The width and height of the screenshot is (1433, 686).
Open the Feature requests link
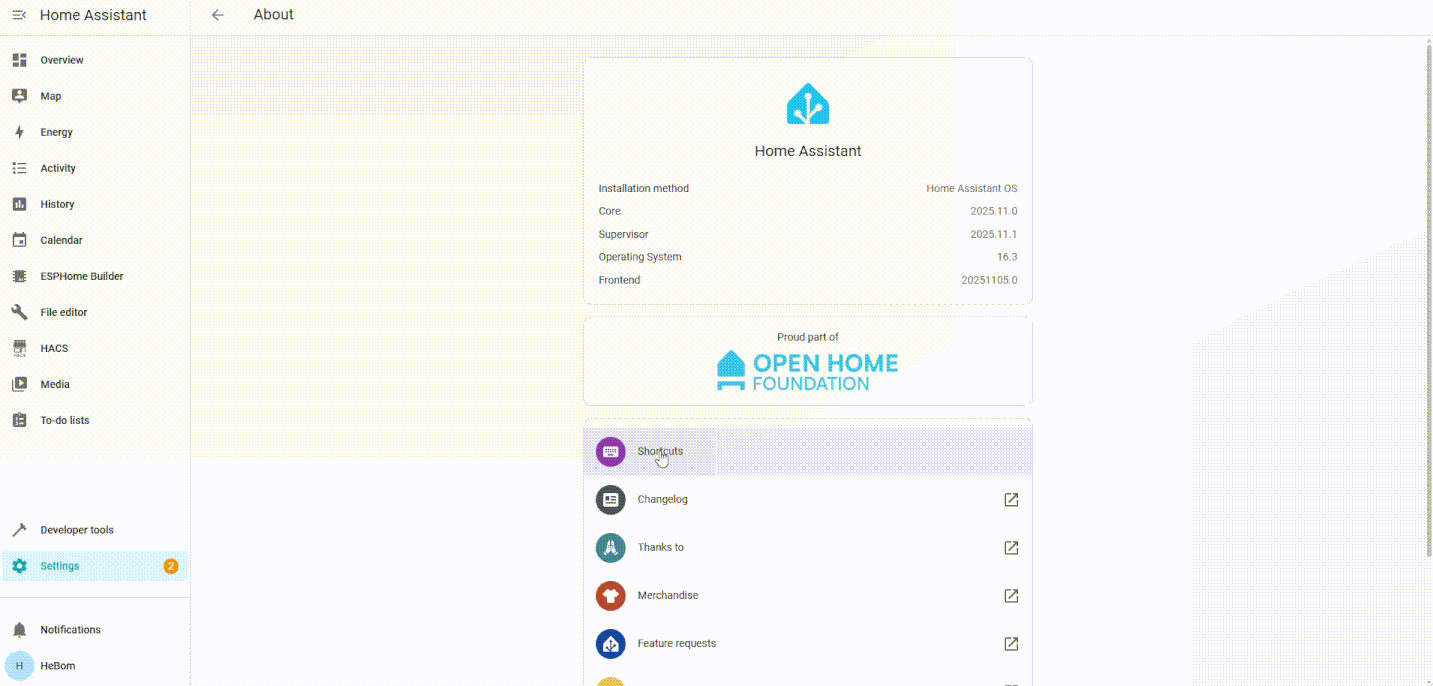[x=808, y=644]
